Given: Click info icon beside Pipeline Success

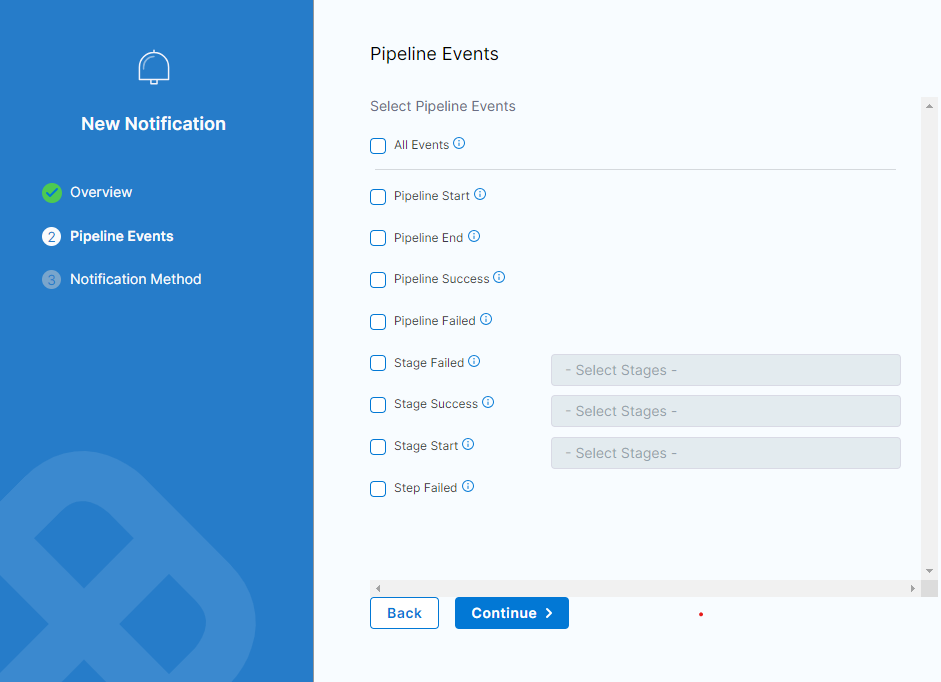Looking at the screenshot, I should 499,278.
